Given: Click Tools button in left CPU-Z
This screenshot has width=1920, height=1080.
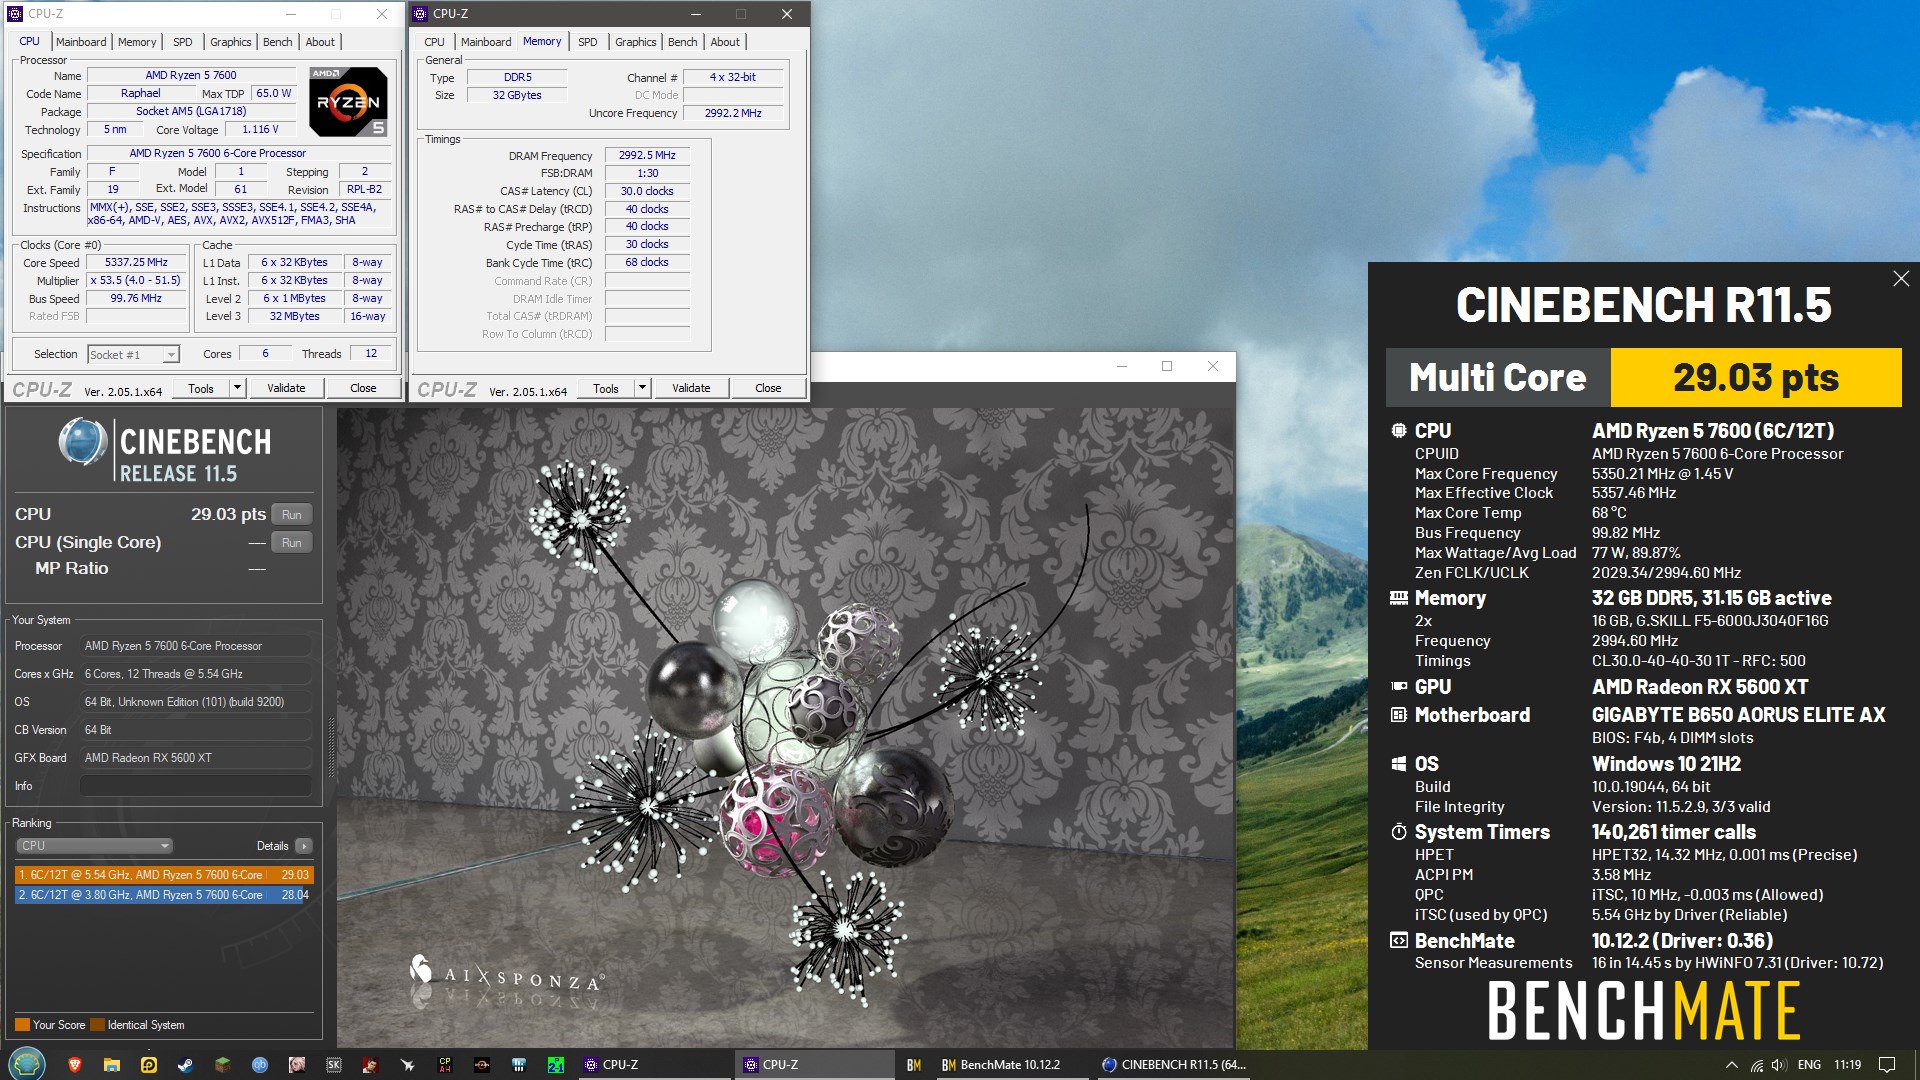Looking at the screenshot, I should (x=201, y=388).
